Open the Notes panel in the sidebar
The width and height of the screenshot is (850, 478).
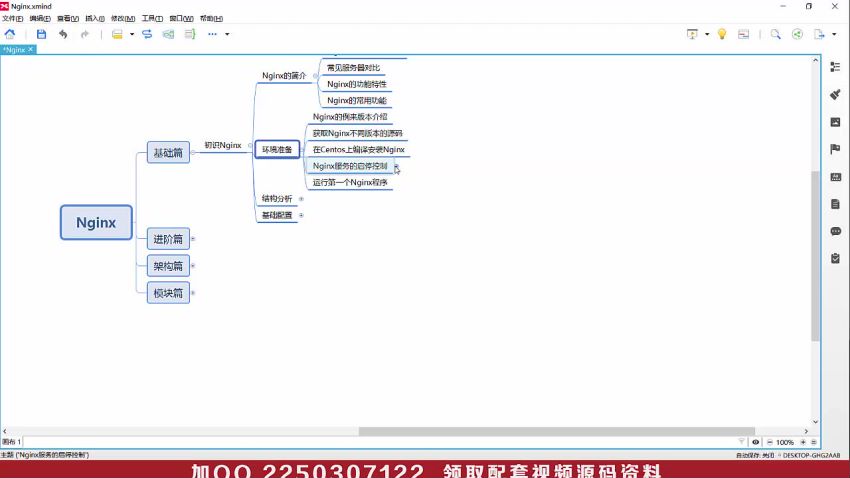tap(835, 204)
